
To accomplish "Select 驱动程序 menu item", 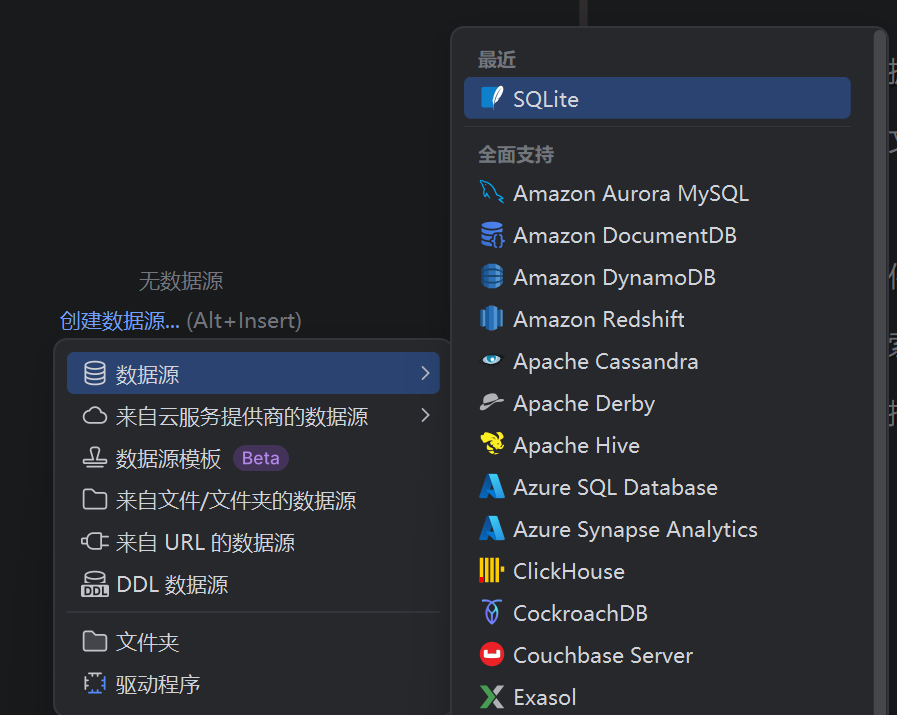I will (x=253, y=684).
